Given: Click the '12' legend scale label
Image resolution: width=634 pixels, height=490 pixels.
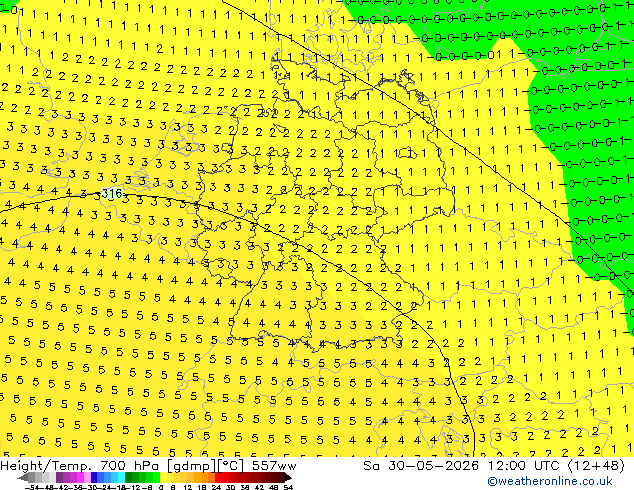Looking at the screenshot, I should [188, 488].
